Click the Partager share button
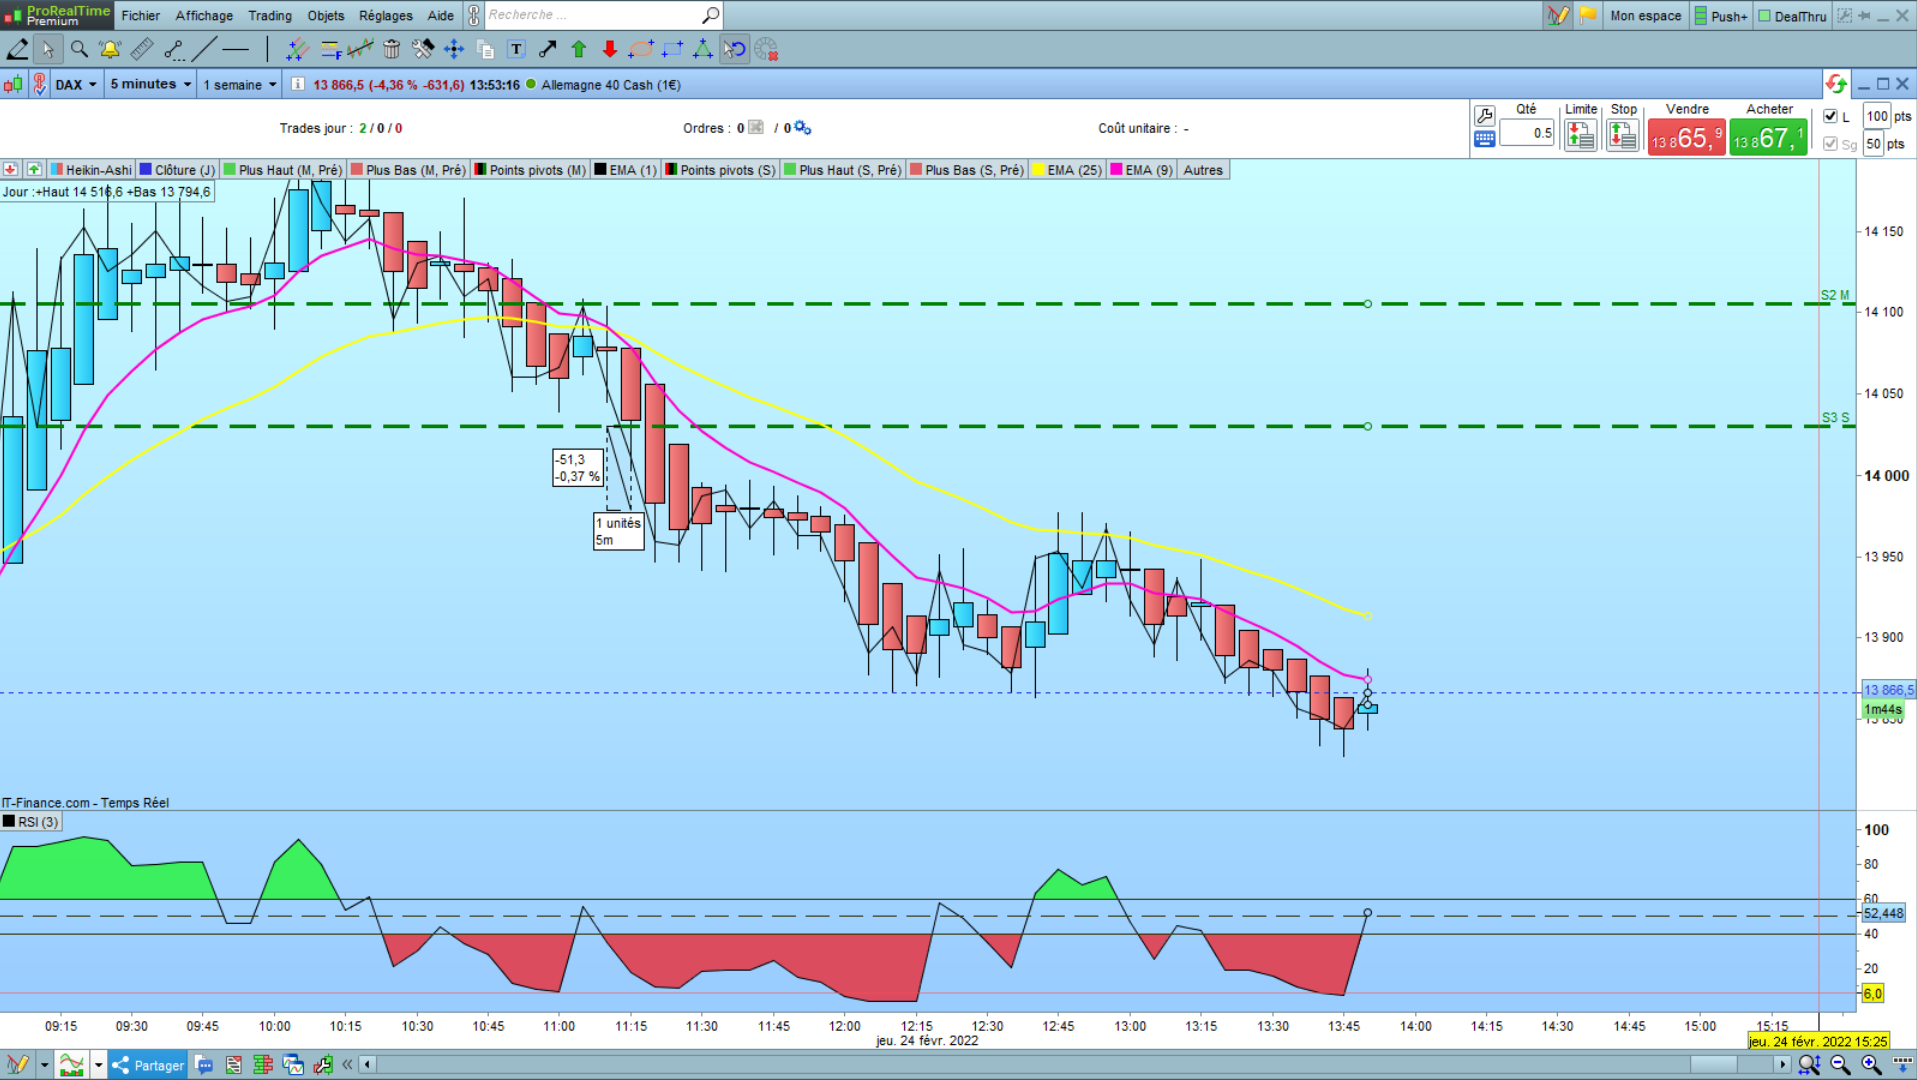The width and height of the screenshot is (1917, 1080). coord(148,1065)
